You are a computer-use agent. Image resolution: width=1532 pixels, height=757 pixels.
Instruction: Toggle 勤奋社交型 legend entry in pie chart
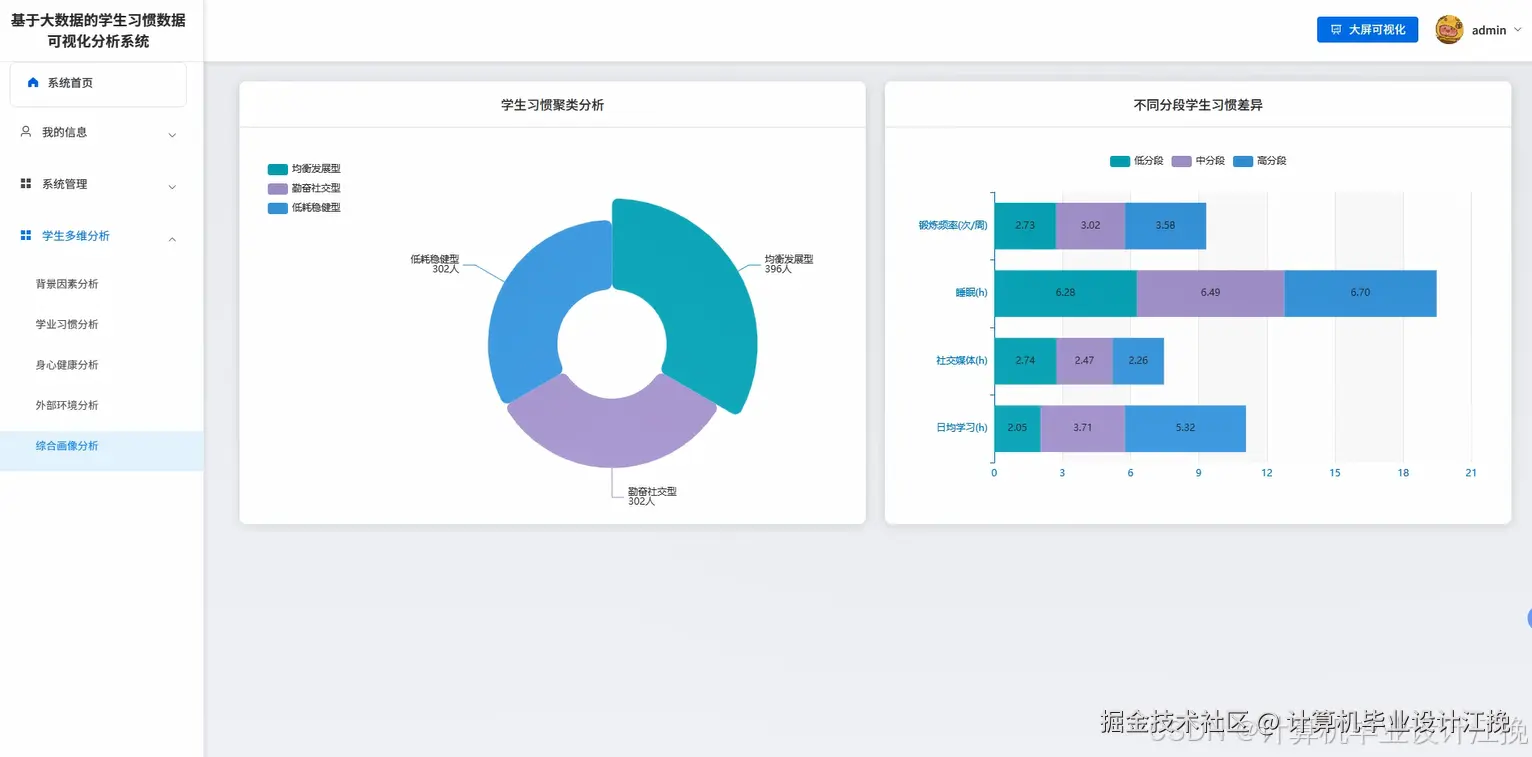click(x=304, y=188)
